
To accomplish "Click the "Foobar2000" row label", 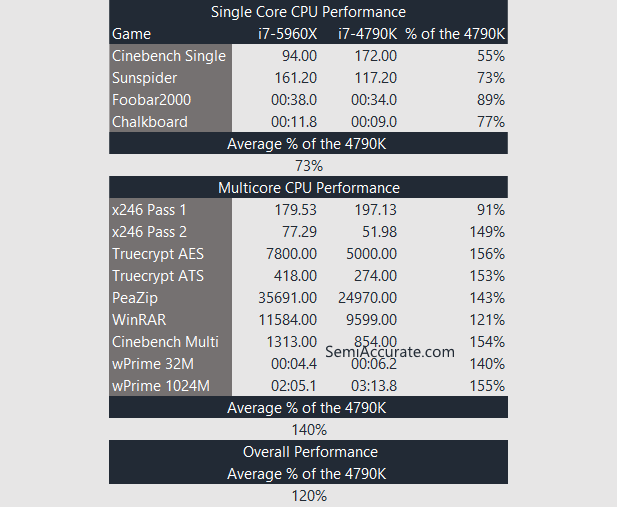I will tap(152, 100).
